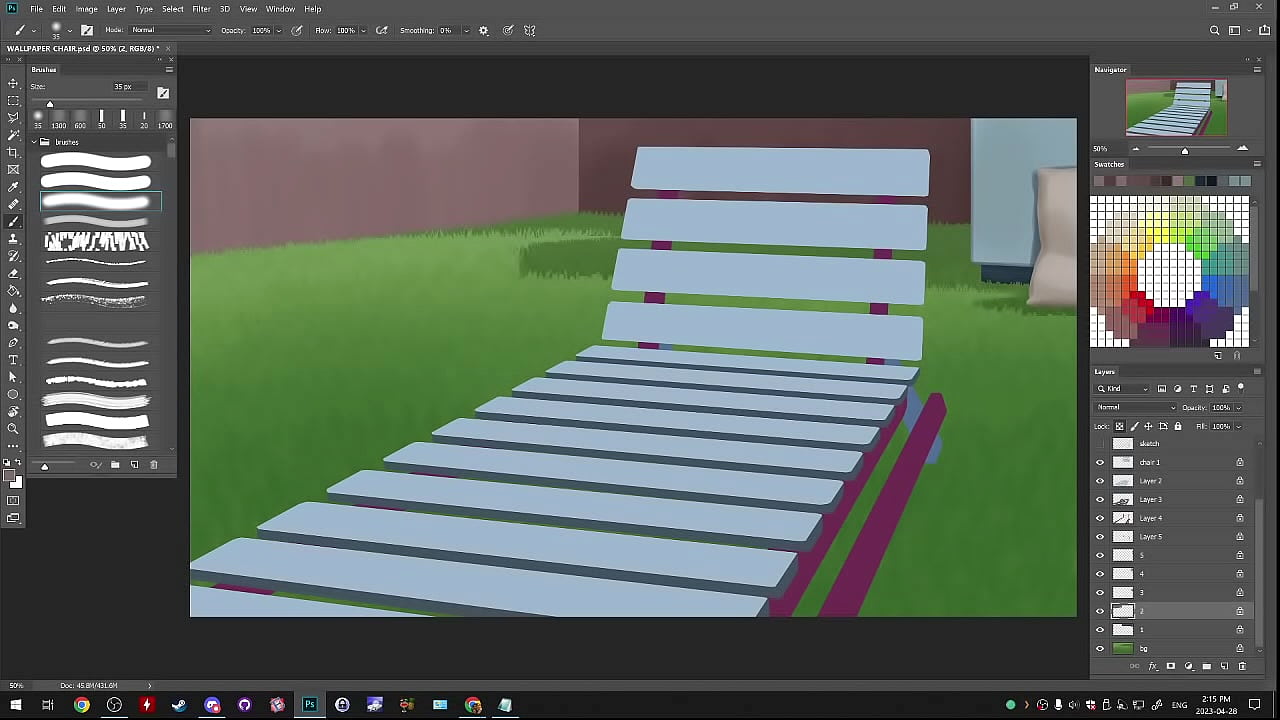1280x720 pixels.
Task: Open the layer blend mode dropdown
Action: (x=1136, y=407)
